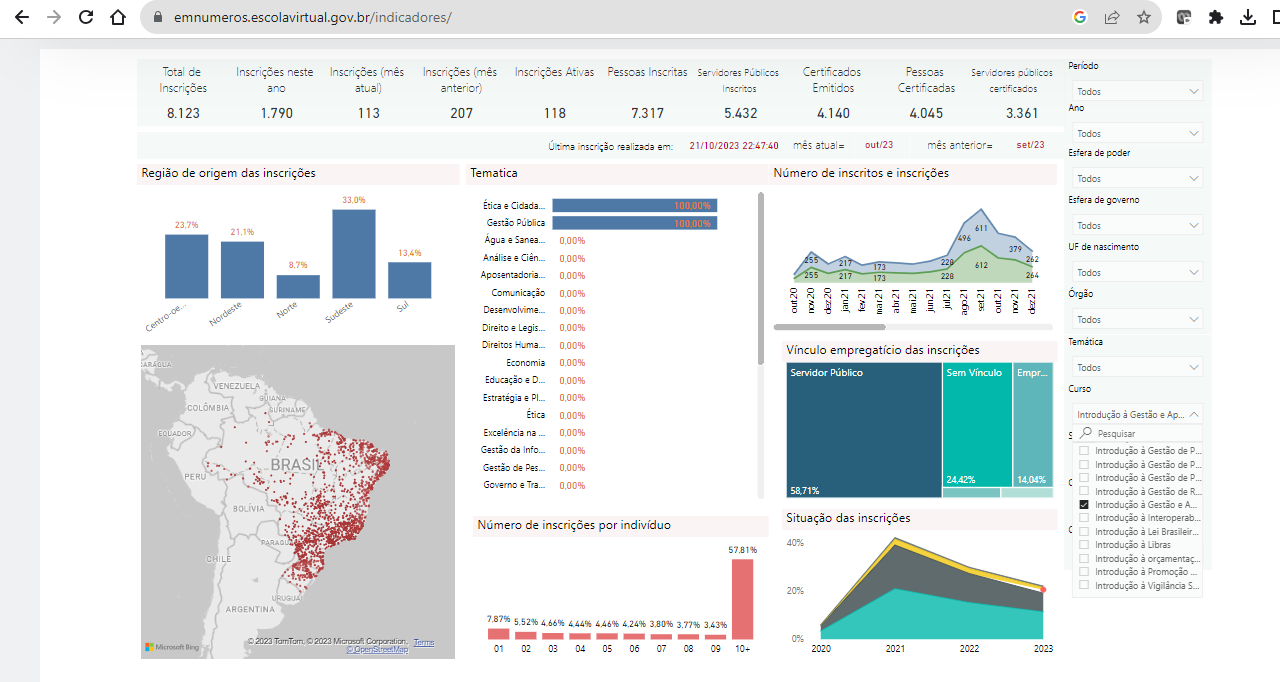Image resolution: width=1280 pixels, height=682 pixels.
Task: Go to the browser home page icon
Action: tap(118, 18)
